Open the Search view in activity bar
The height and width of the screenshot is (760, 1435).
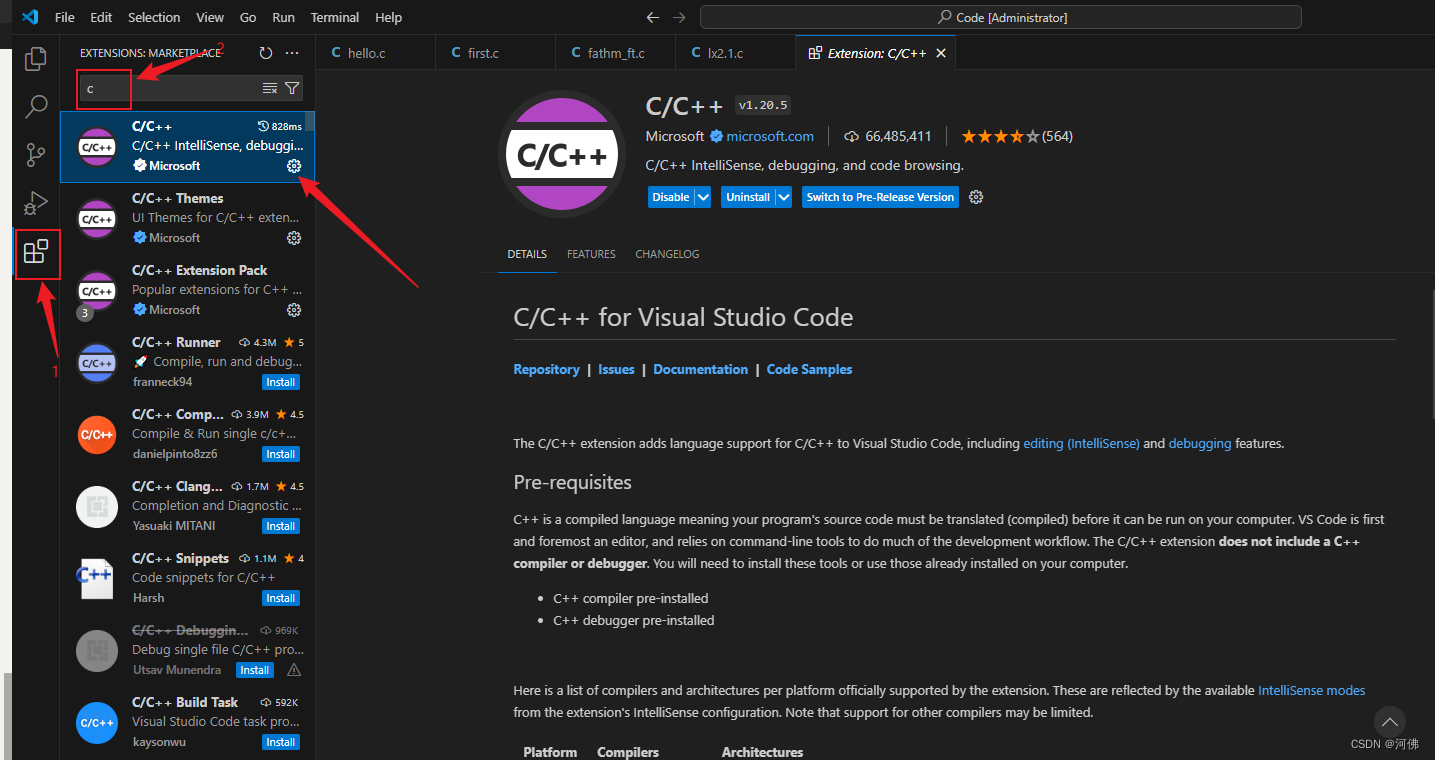[x=36, y=106]
